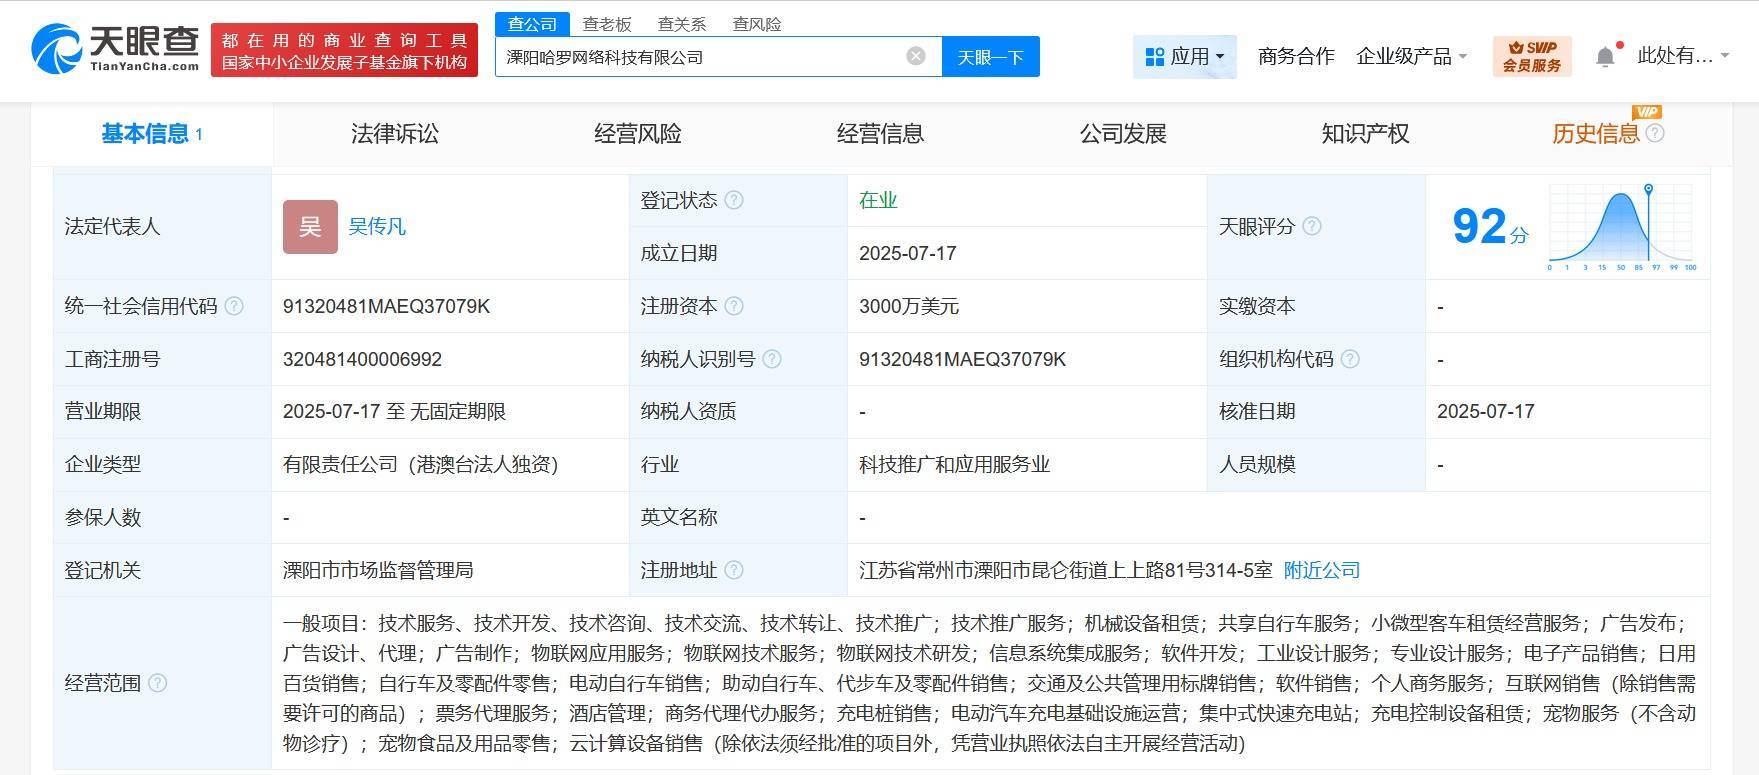
Task: Switch to the 公司发展 tab
Action: [x=1123, y=133]
